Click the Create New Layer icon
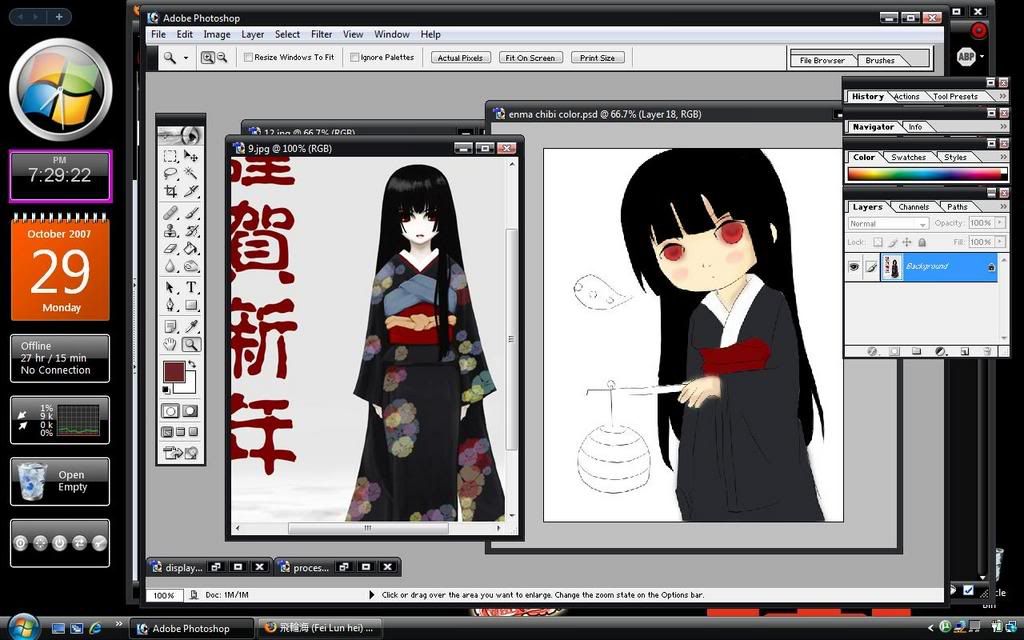 pos(965,351)
